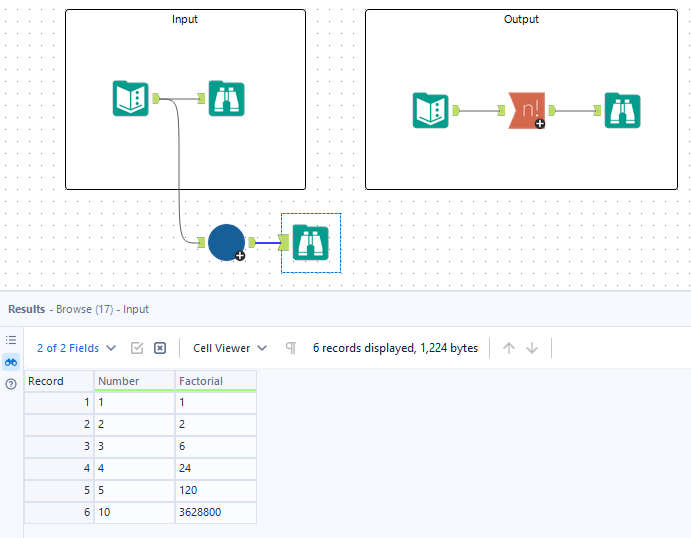Image resolution: width=691 pixels, height=538 pixels.
Task: Click the Number column header
Action: click(x=134, y=381)
